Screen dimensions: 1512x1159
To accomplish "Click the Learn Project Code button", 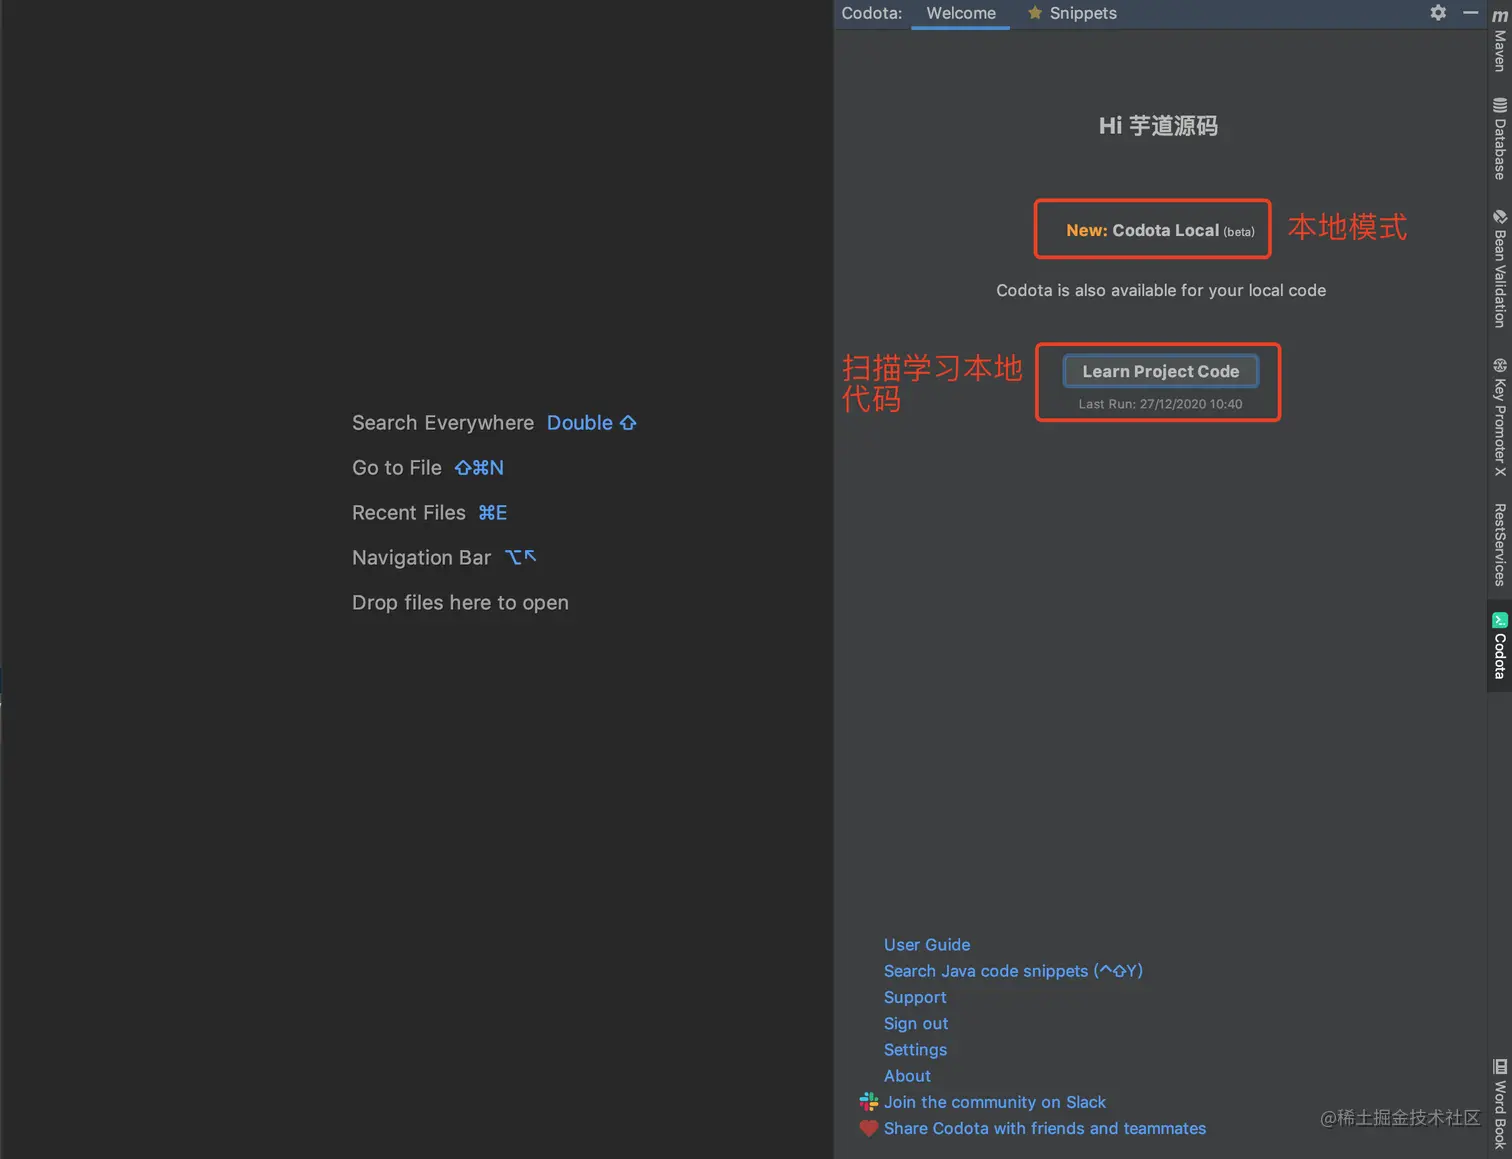I will pyautogui.click(x=1160, y=371).
